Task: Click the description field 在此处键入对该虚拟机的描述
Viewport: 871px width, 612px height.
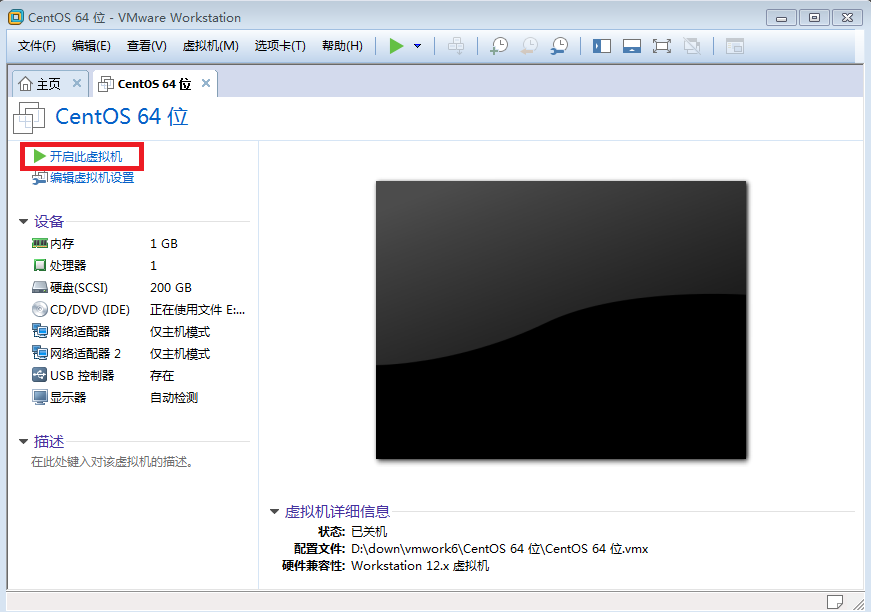Action: pyautogui.click(x=112, y=462)
